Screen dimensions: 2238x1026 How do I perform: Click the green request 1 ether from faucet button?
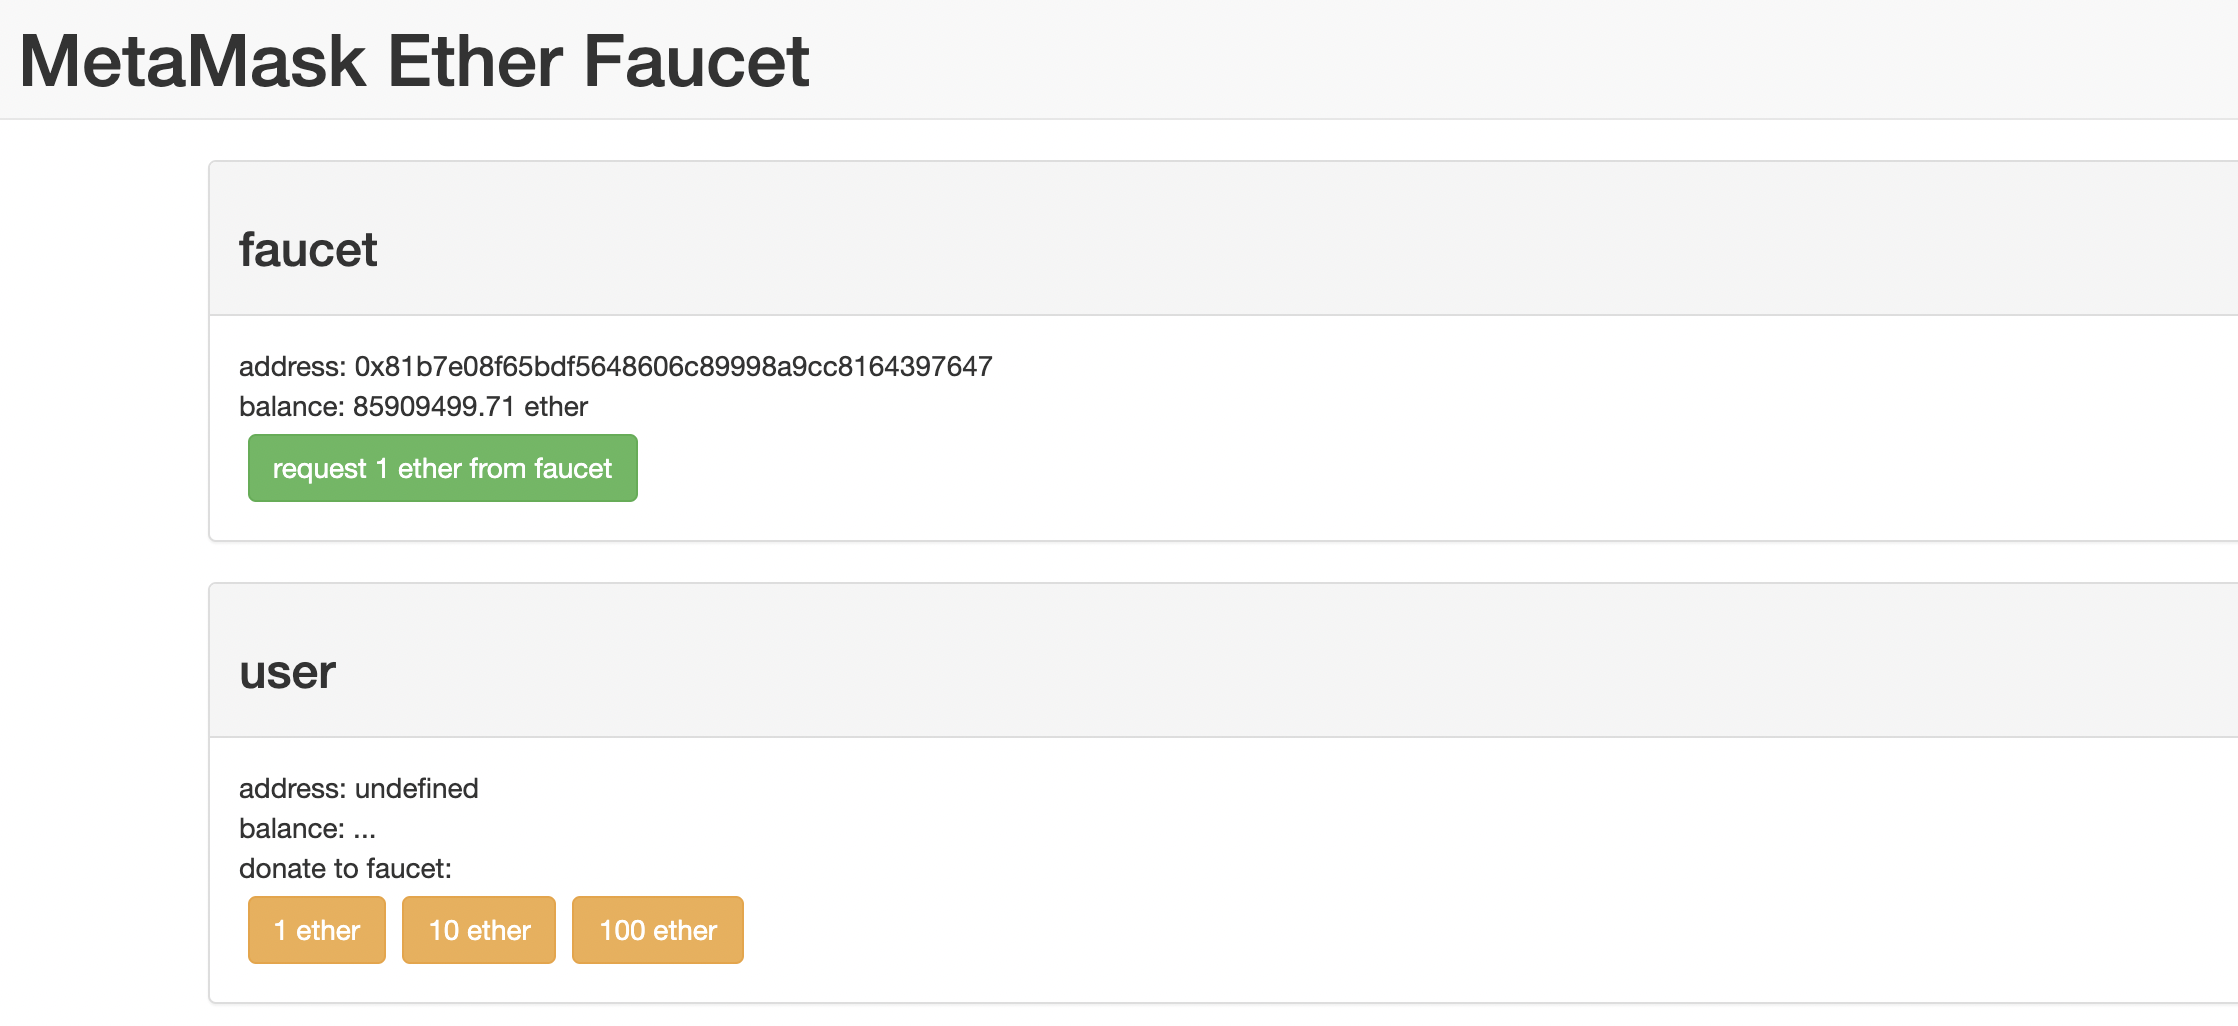[442, 468]
